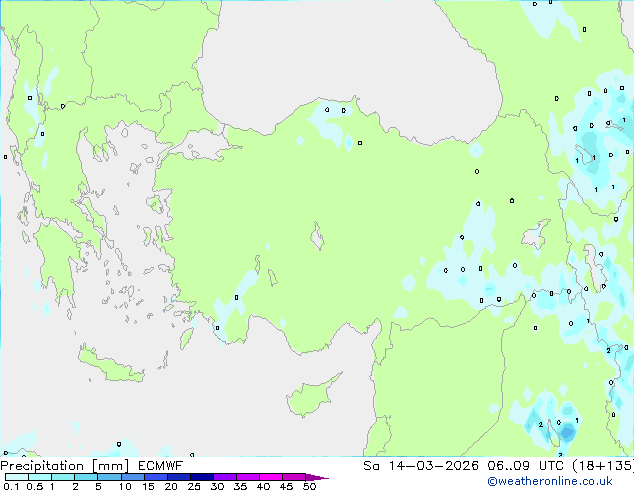Screen dimensions: 634x490
Task: Click the '15' legend scale value
Action: [148, 486]
